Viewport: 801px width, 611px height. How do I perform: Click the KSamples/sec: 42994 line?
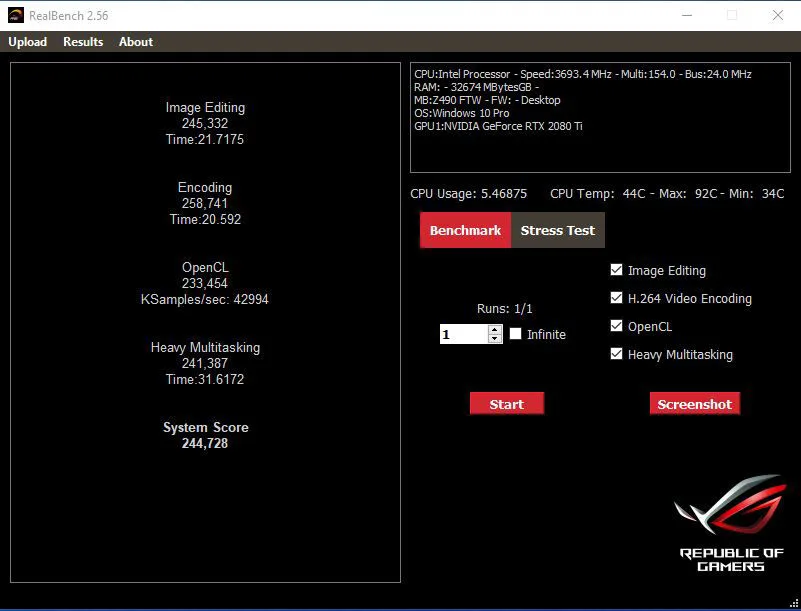[205, 299]
